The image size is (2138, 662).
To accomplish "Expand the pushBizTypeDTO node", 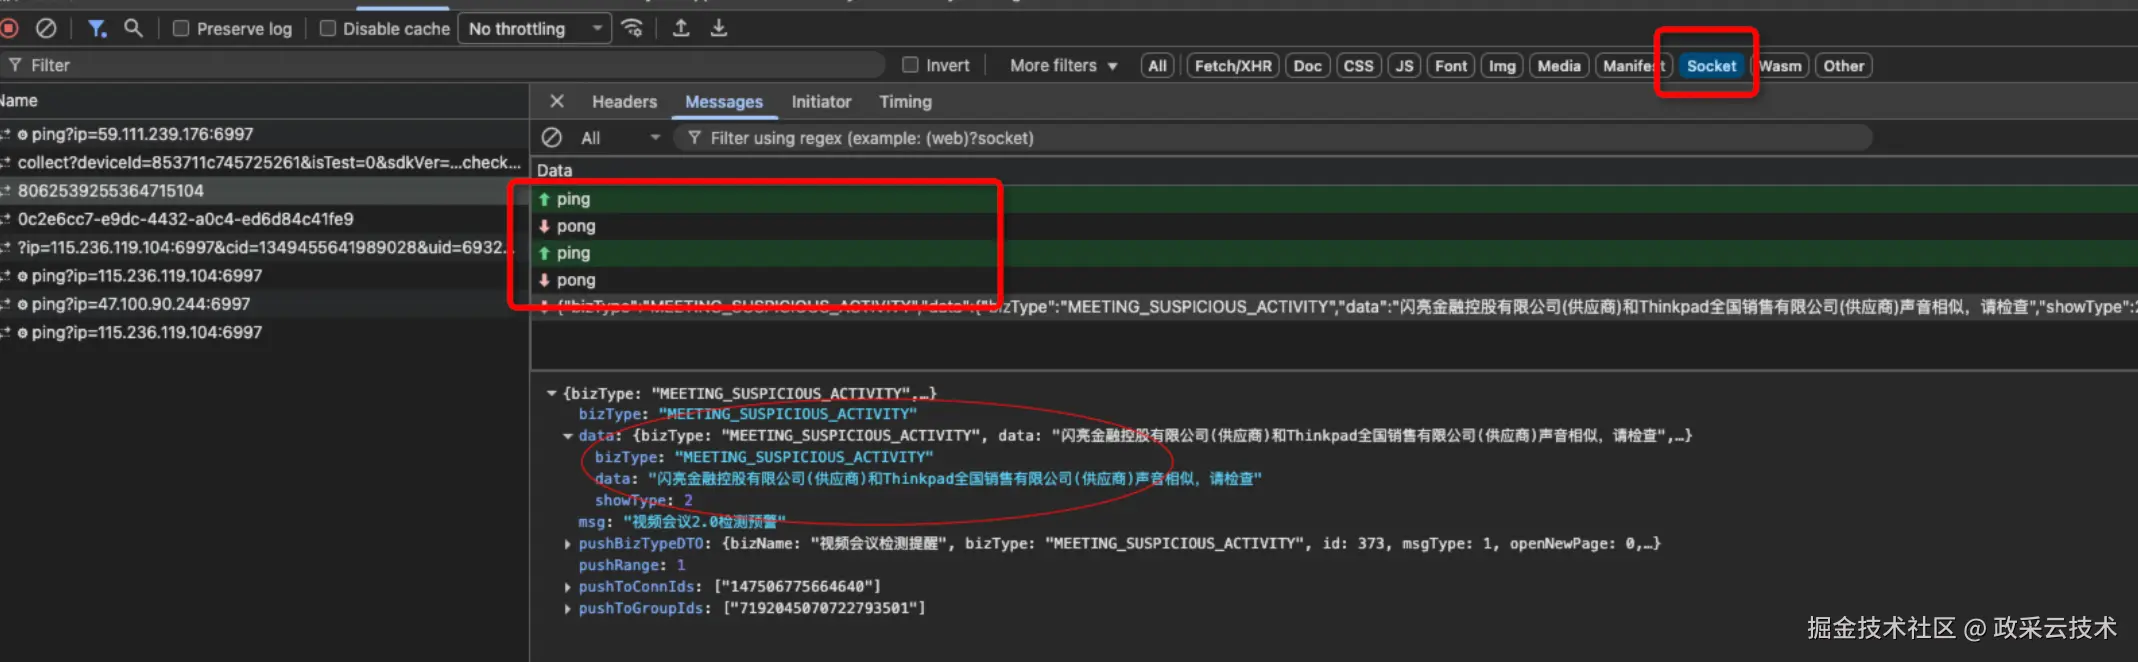I will (567, 544).
